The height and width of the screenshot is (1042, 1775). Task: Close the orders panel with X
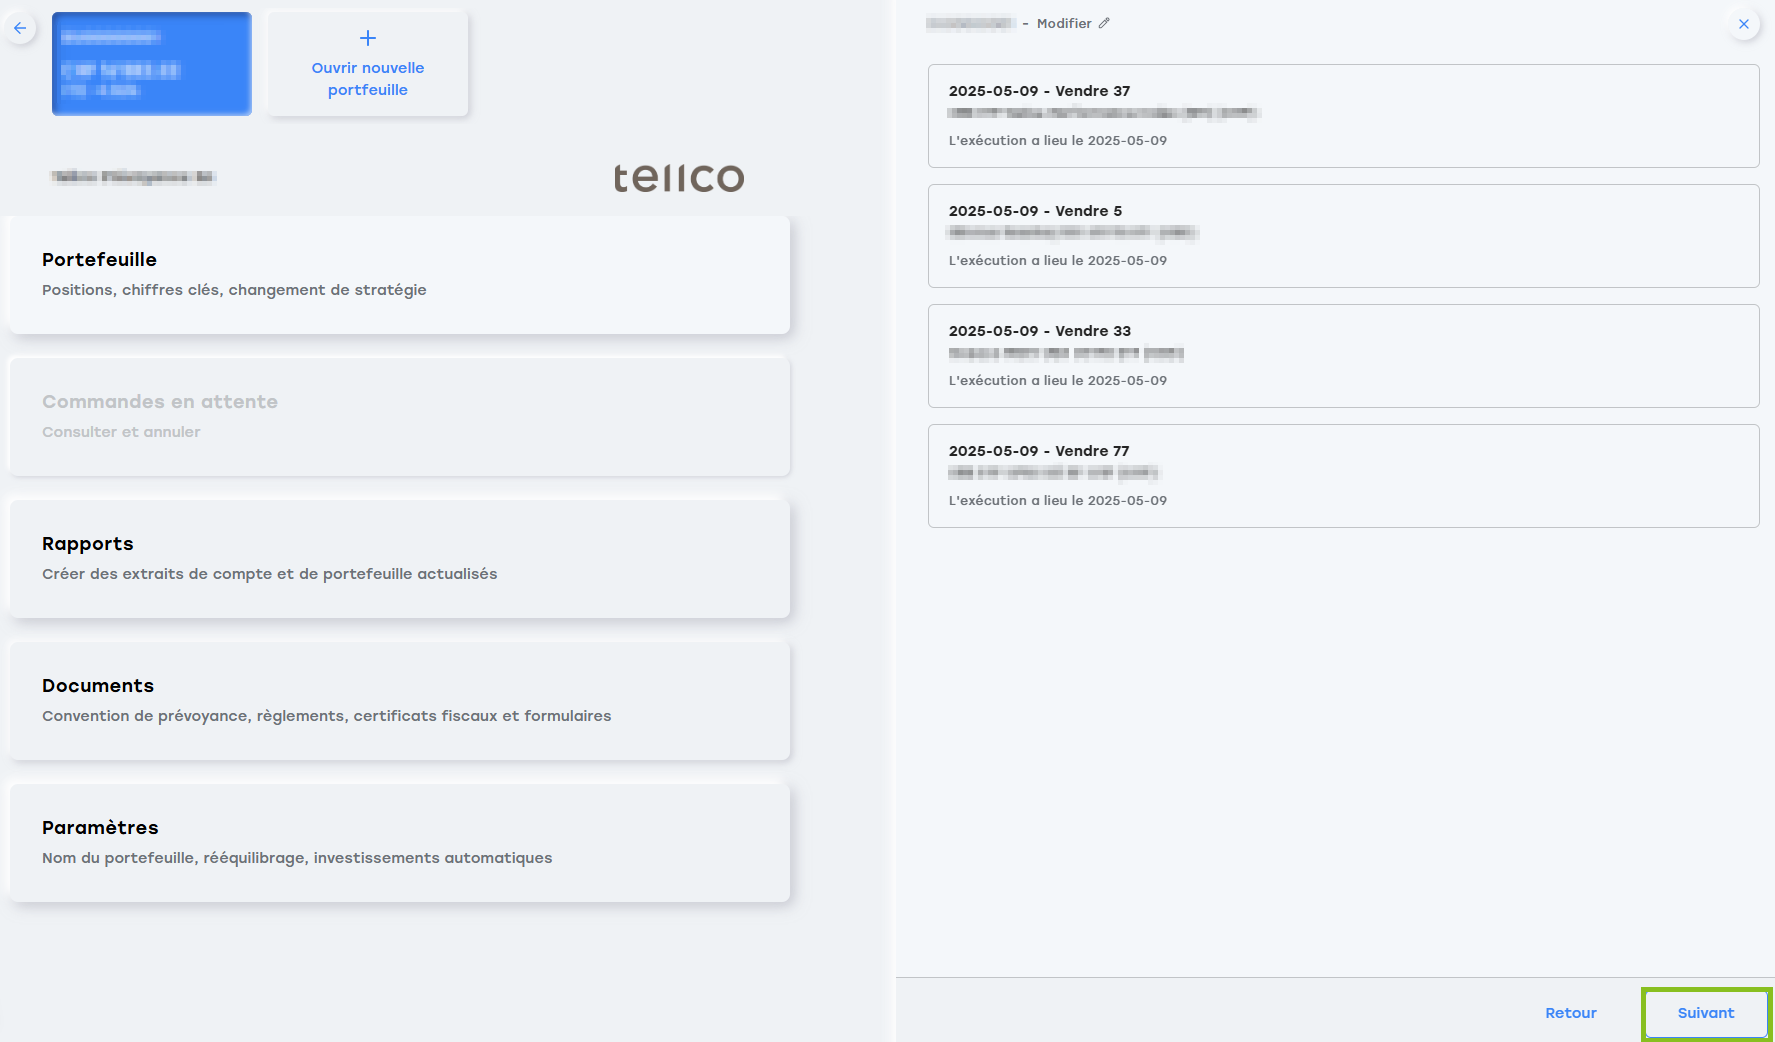tap(1744, 24)
